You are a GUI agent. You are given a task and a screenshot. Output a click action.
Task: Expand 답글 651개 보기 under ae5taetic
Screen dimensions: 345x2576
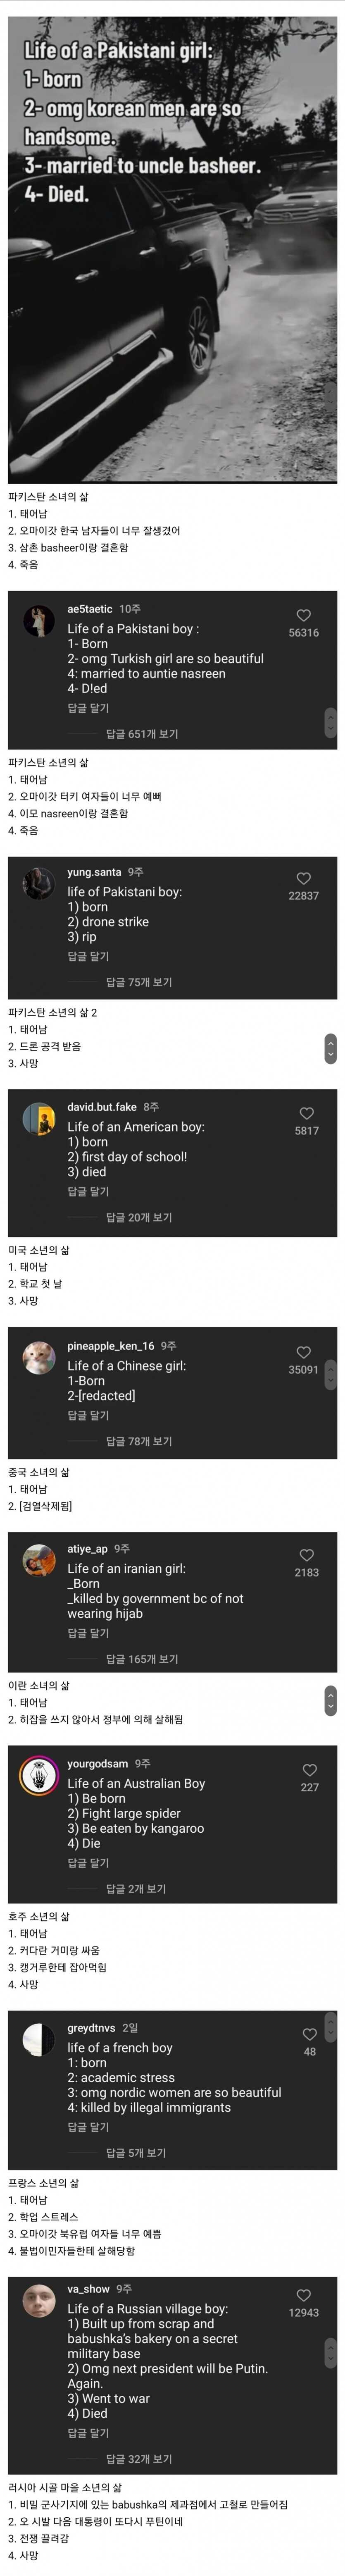point(142,734)
